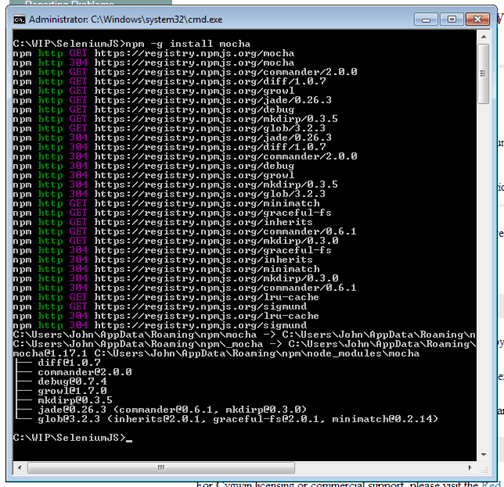Click the mocha@1.17.1 output line
The image size is (504, 487).
click(x=216, y=353)
